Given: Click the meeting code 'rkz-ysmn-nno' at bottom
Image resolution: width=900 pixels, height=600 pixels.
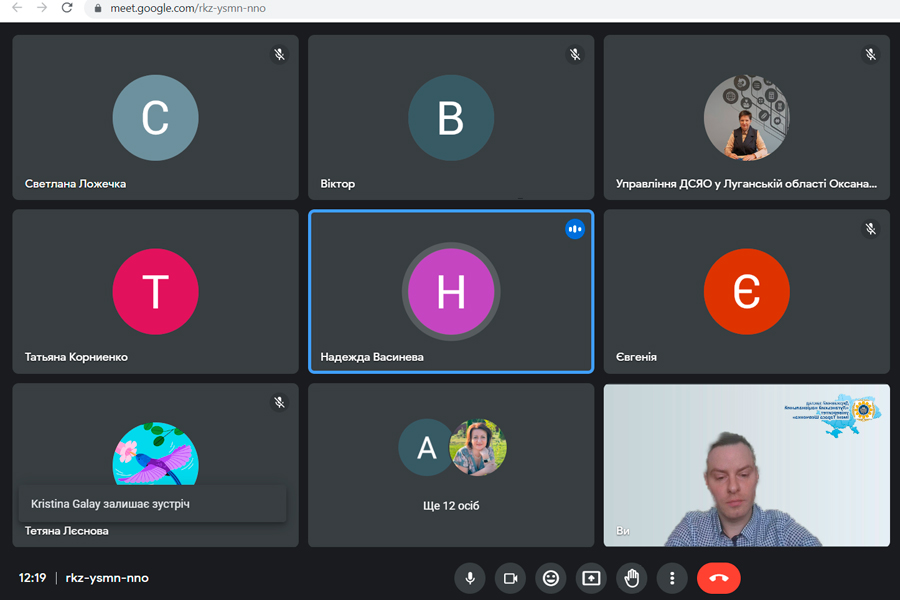Looking at the screenshot, I should (x=107, y=578).
